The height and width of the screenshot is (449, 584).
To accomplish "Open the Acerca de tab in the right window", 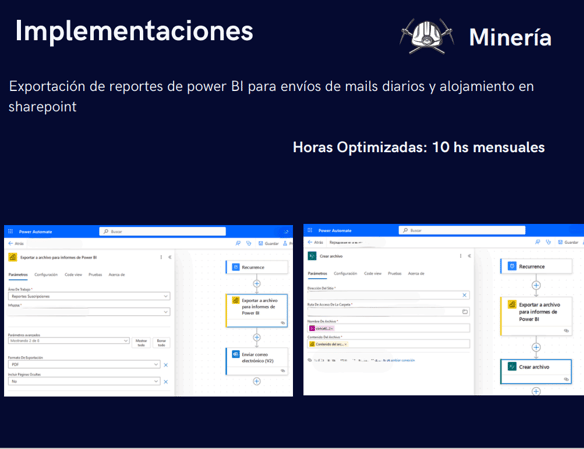I will (416, 273).
